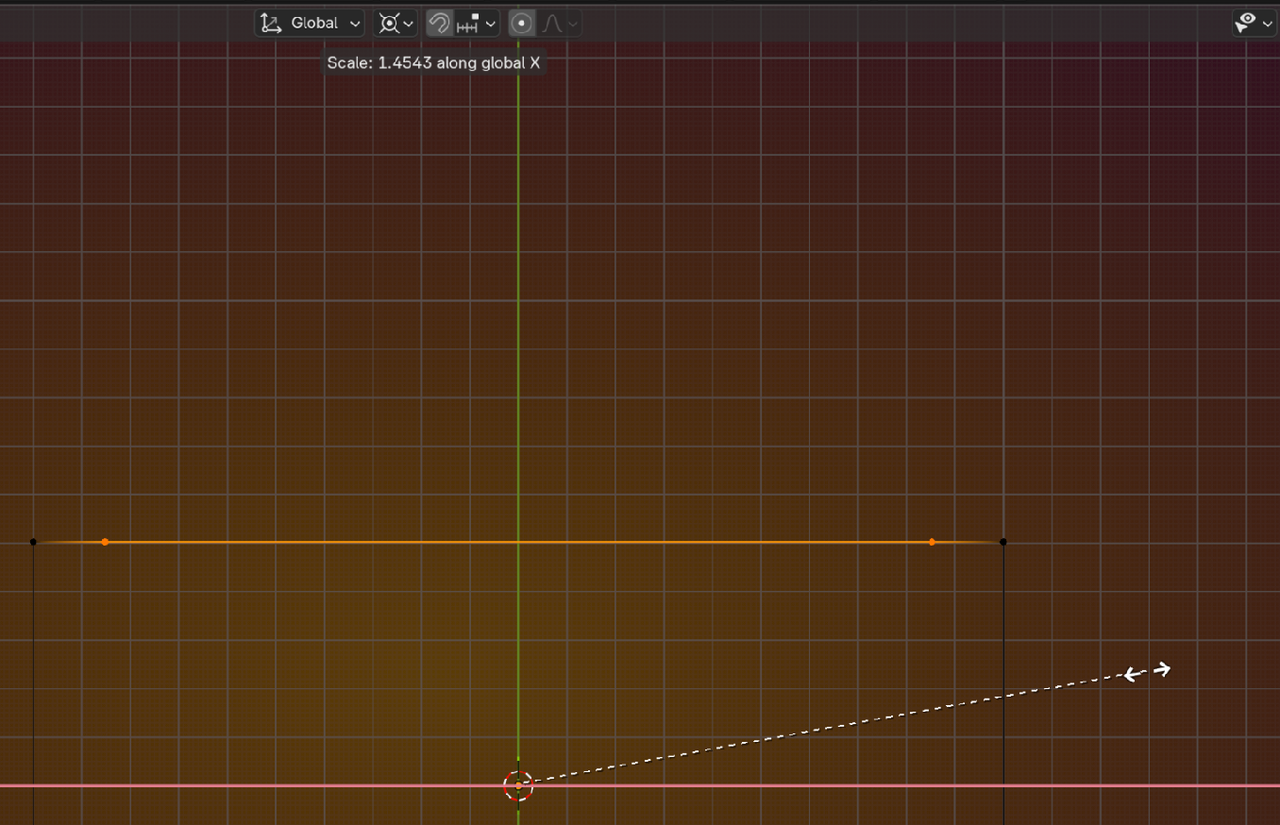This screenshot has height=825, width=1280.
Task: Open the snap settings dropdown arrow
Action: [x=490, y=23]
